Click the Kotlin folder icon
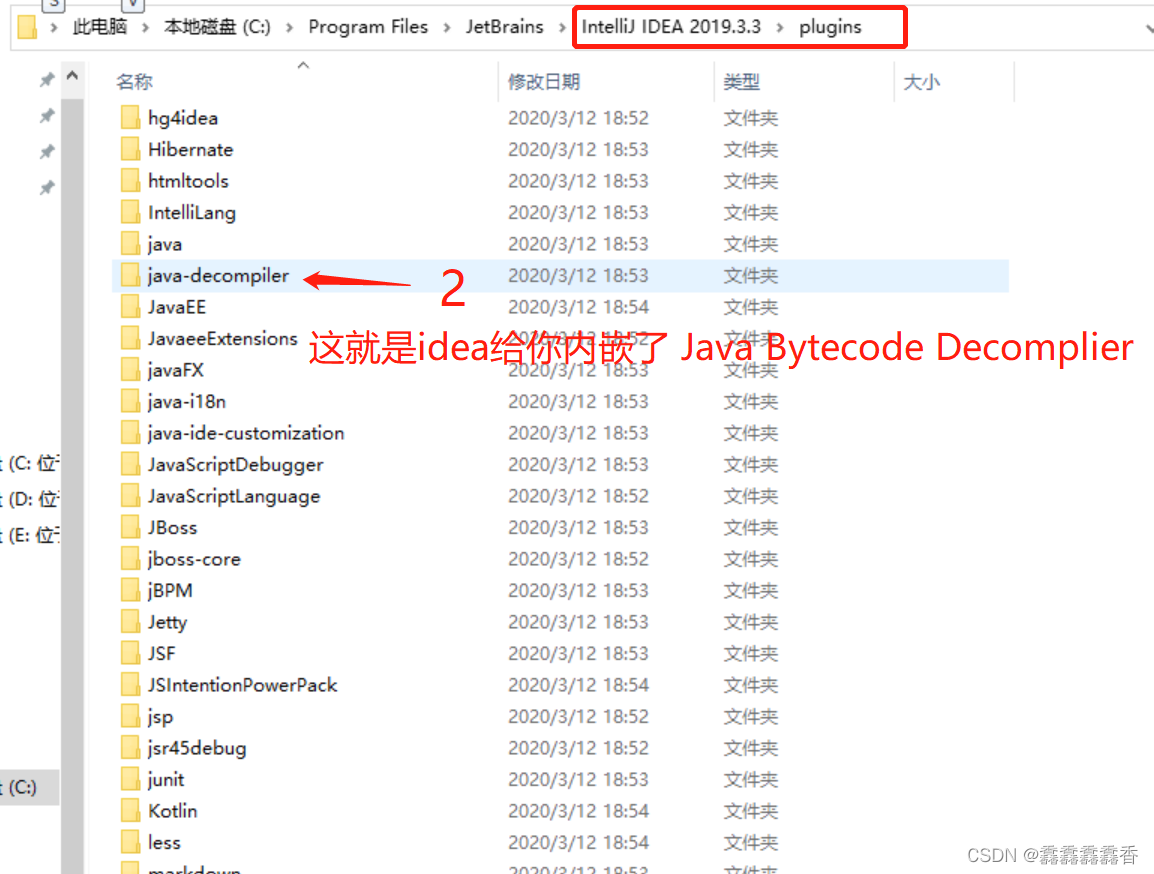The image size is (1154, 874). 130,811
